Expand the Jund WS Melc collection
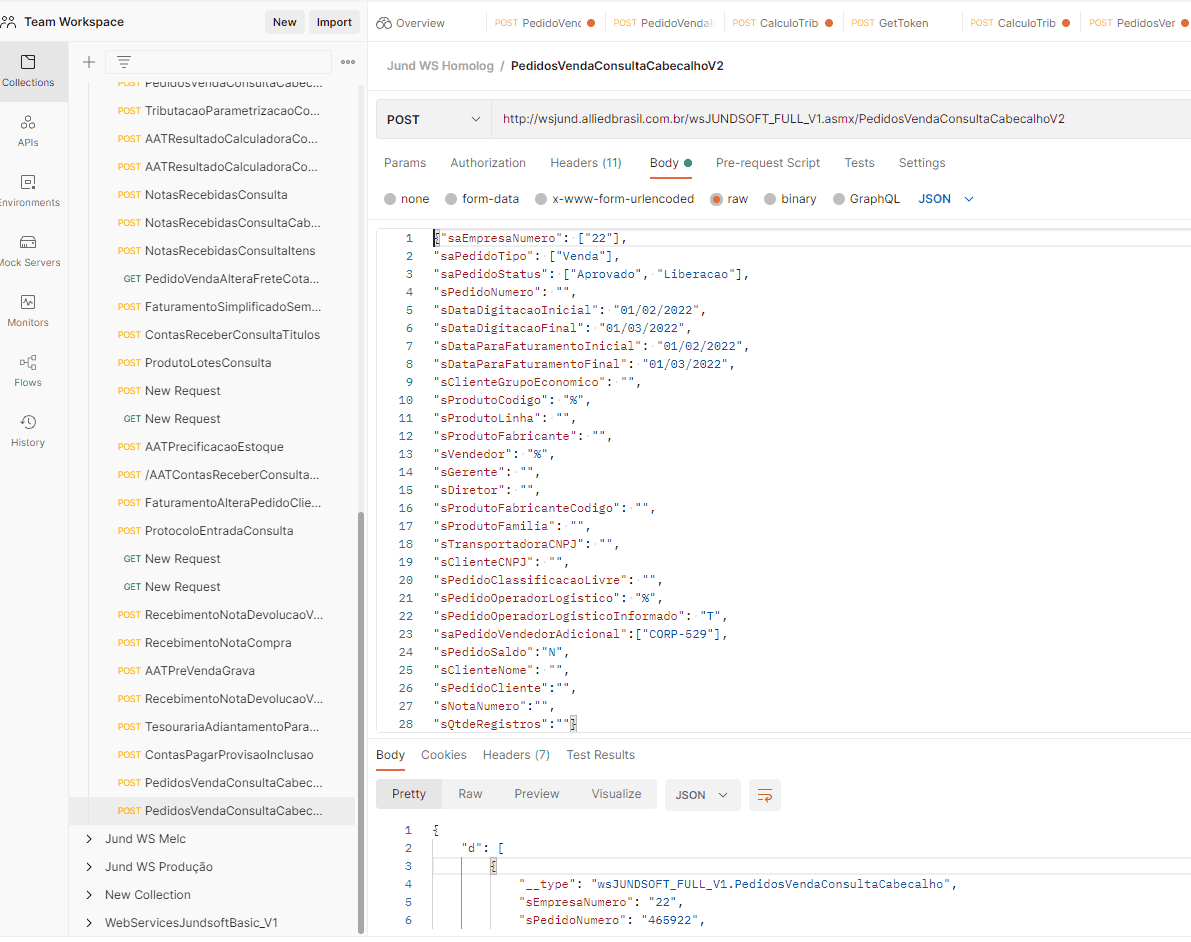The height and width of the screenshot is (942, 1191). pos(90,839)
